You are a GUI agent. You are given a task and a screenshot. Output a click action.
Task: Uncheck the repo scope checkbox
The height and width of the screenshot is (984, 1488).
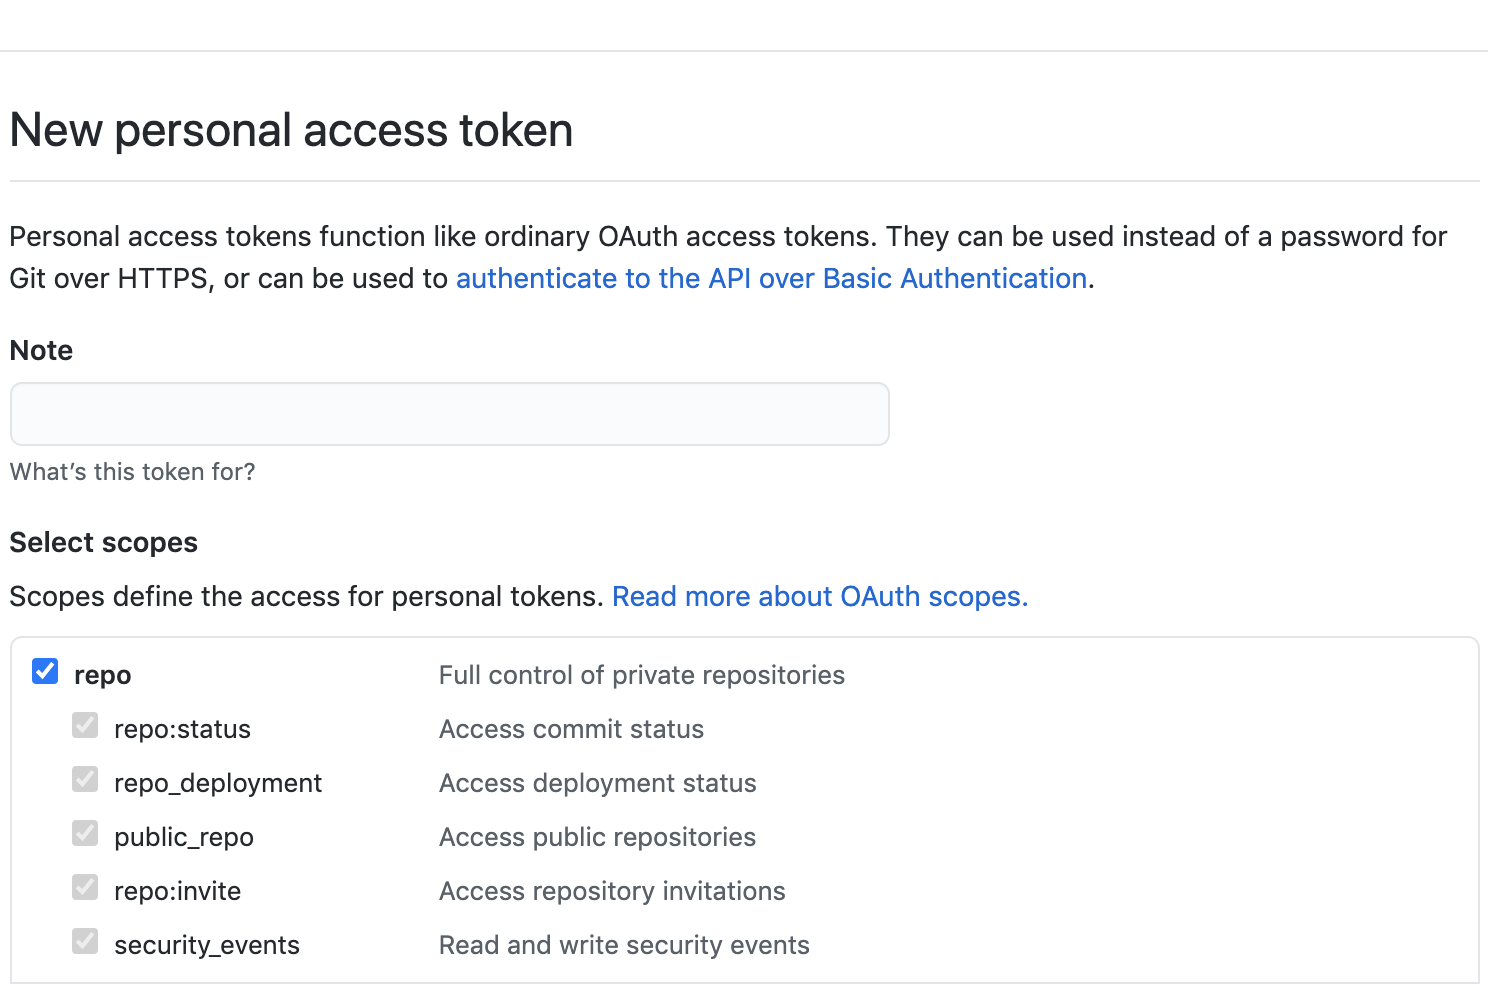pos(45,671)
